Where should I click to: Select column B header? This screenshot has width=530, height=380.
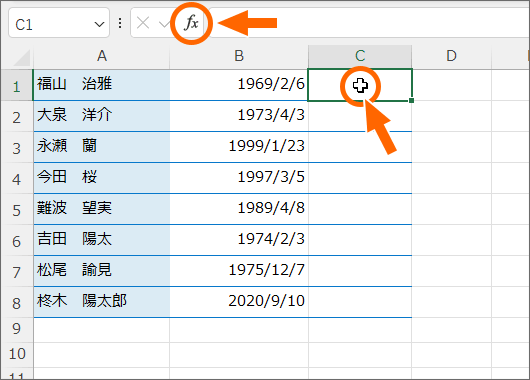click(239, 56)
